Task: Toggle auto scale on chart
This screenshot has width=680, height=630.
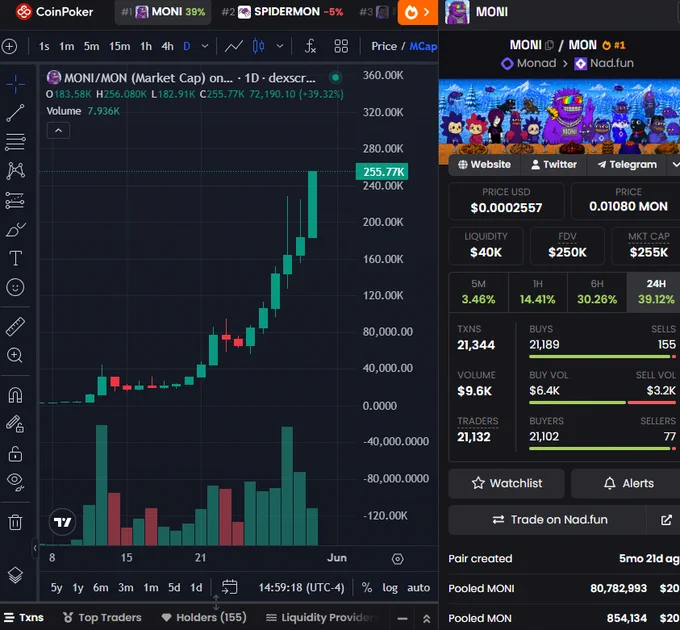Action: click(418, 588)
